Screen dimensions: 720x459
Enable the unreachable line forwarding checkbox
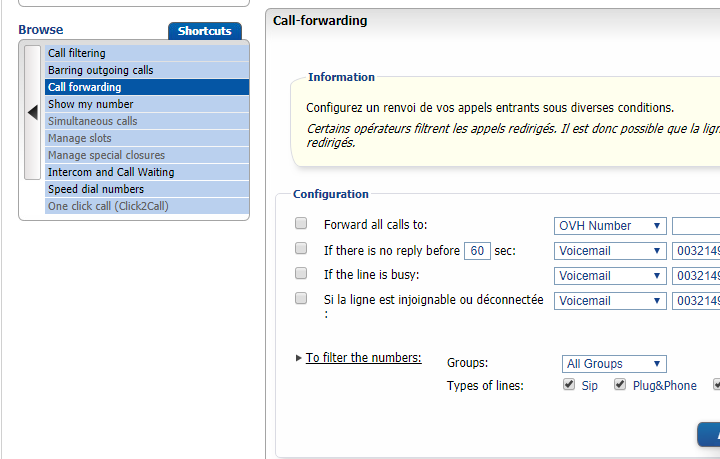point(301,298)
